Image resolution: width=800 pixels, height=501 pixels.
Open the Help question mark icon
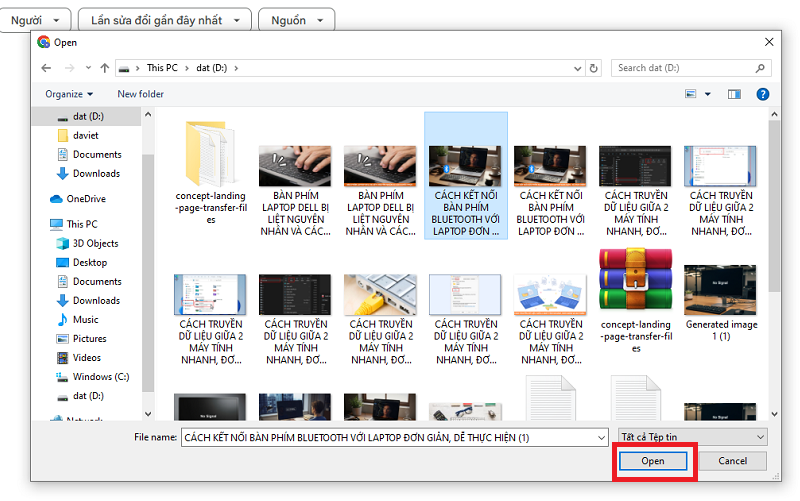pyautogui.click(x=762, y=94)
